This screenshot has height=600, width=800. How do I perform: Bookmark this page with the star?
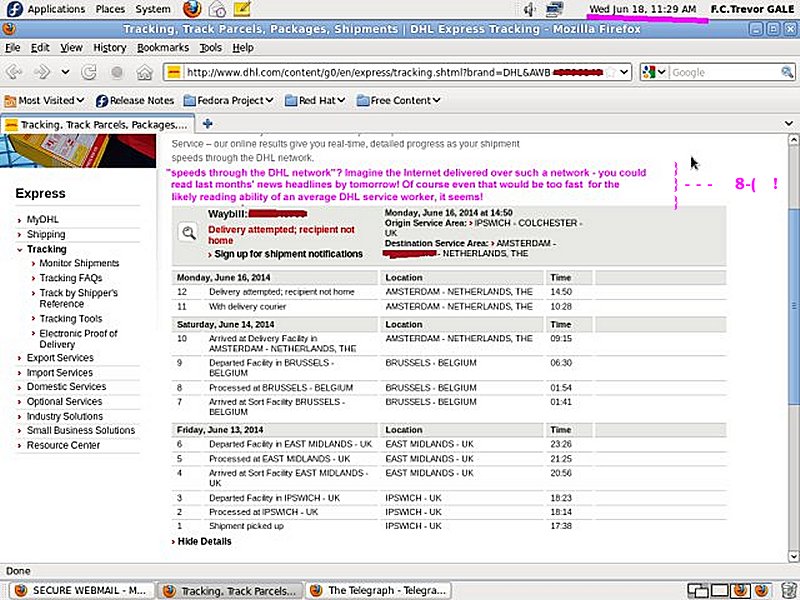[610, 72]
